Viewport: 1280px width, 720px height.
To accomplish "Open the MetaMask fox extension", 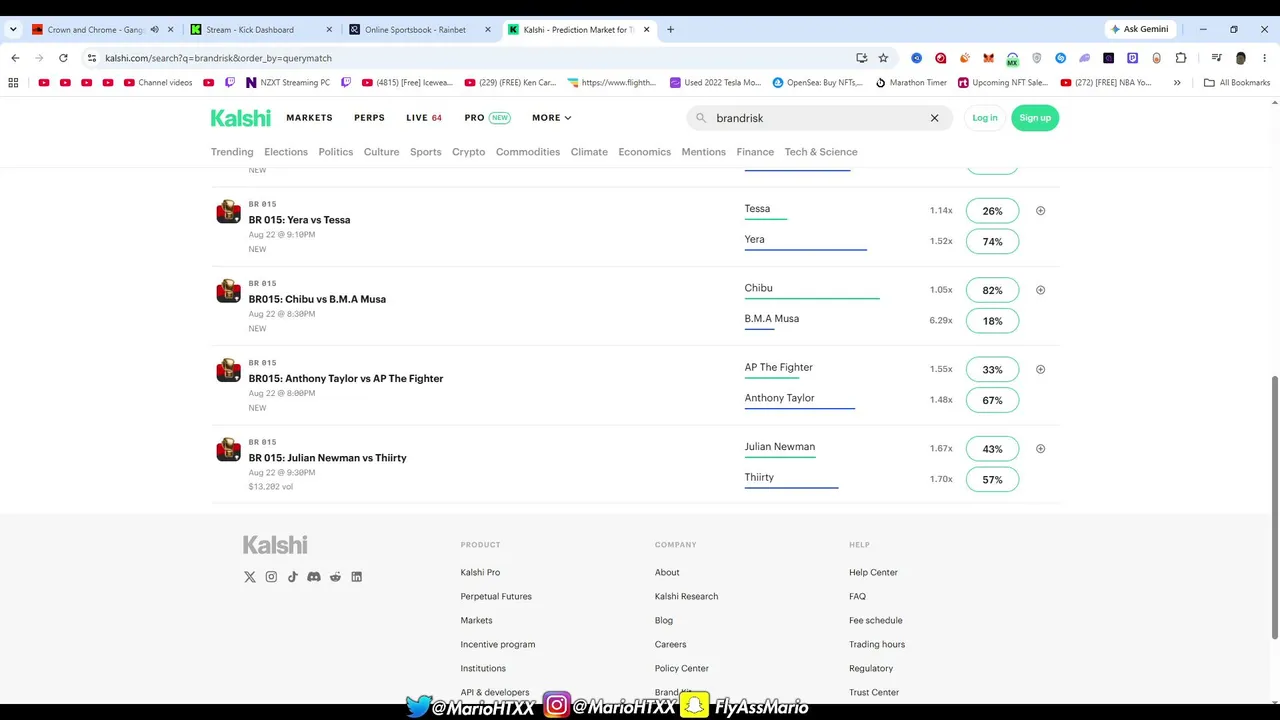I will [988, 58].
